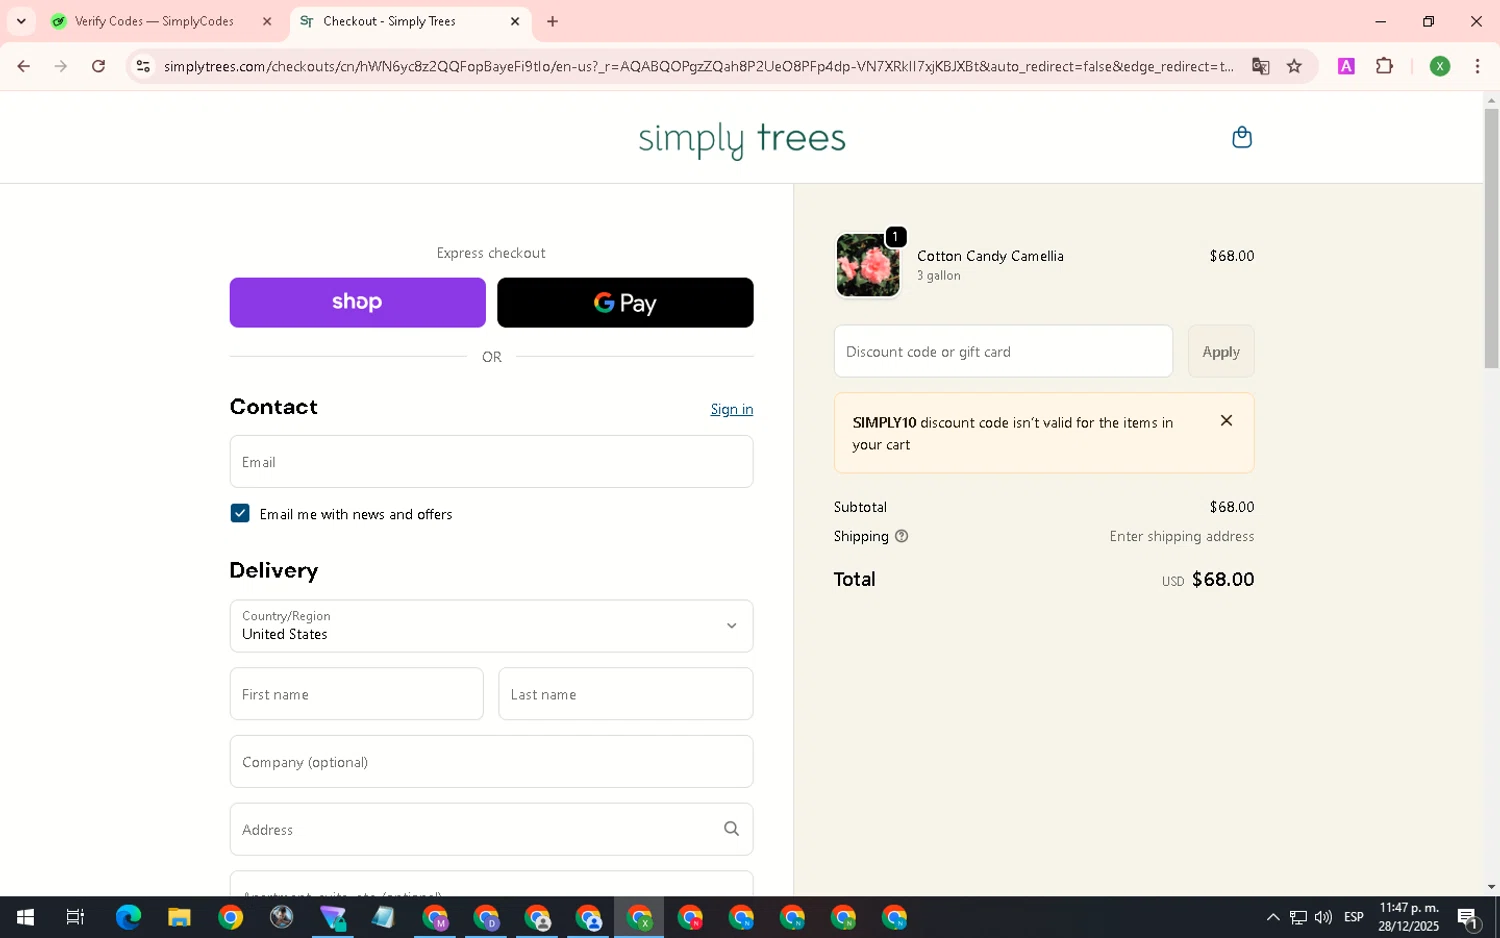Image resolution: width=1500 pixels, height=938 pixels.
Task: Dismiss the SIMPLY10 invalid code message
Action: 1226,421
